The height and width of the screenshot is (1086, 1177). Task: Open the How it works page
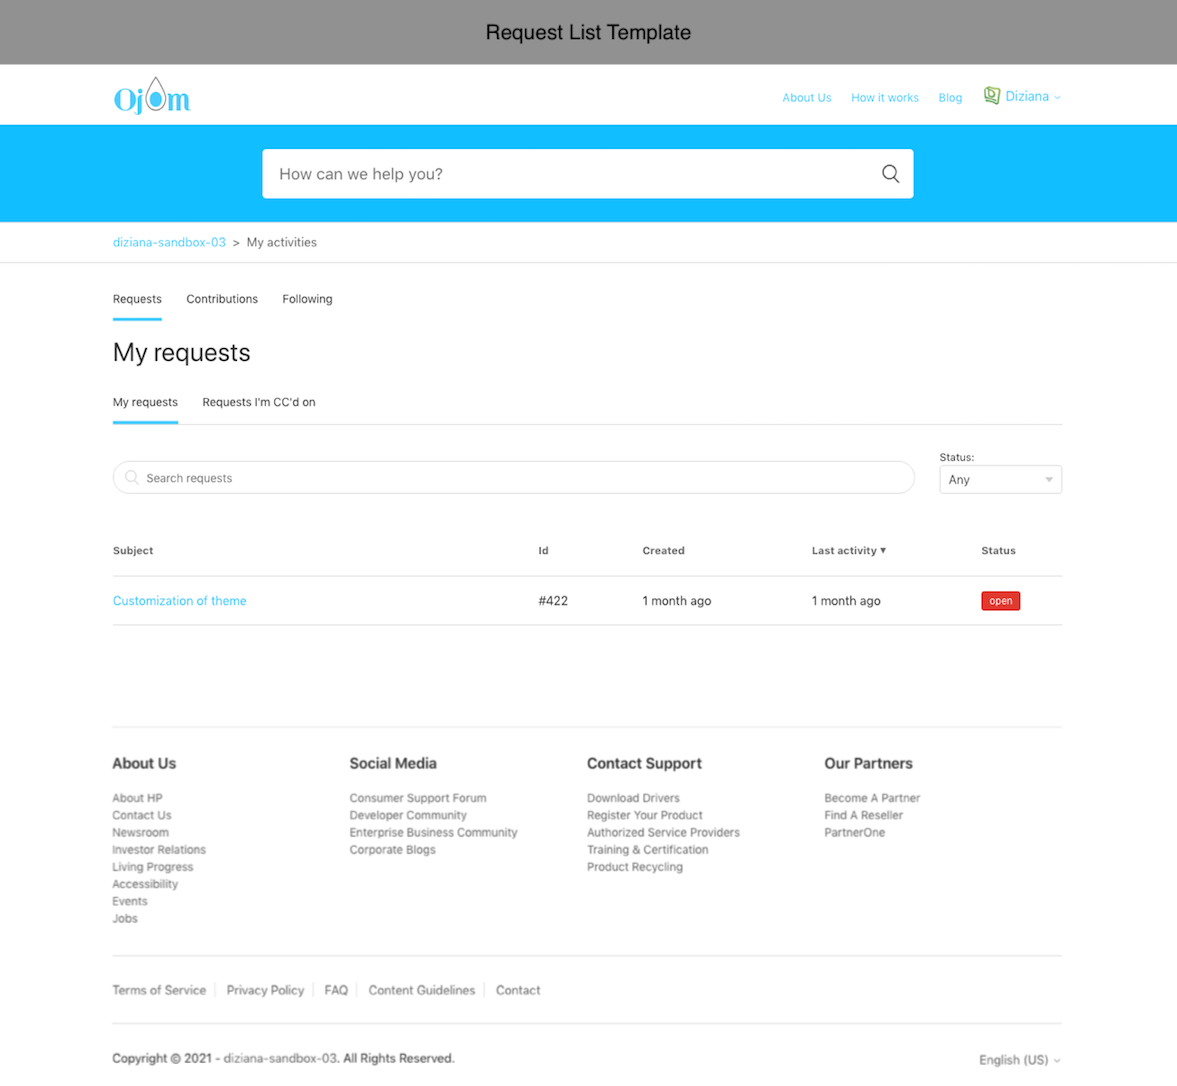[884, 98]
